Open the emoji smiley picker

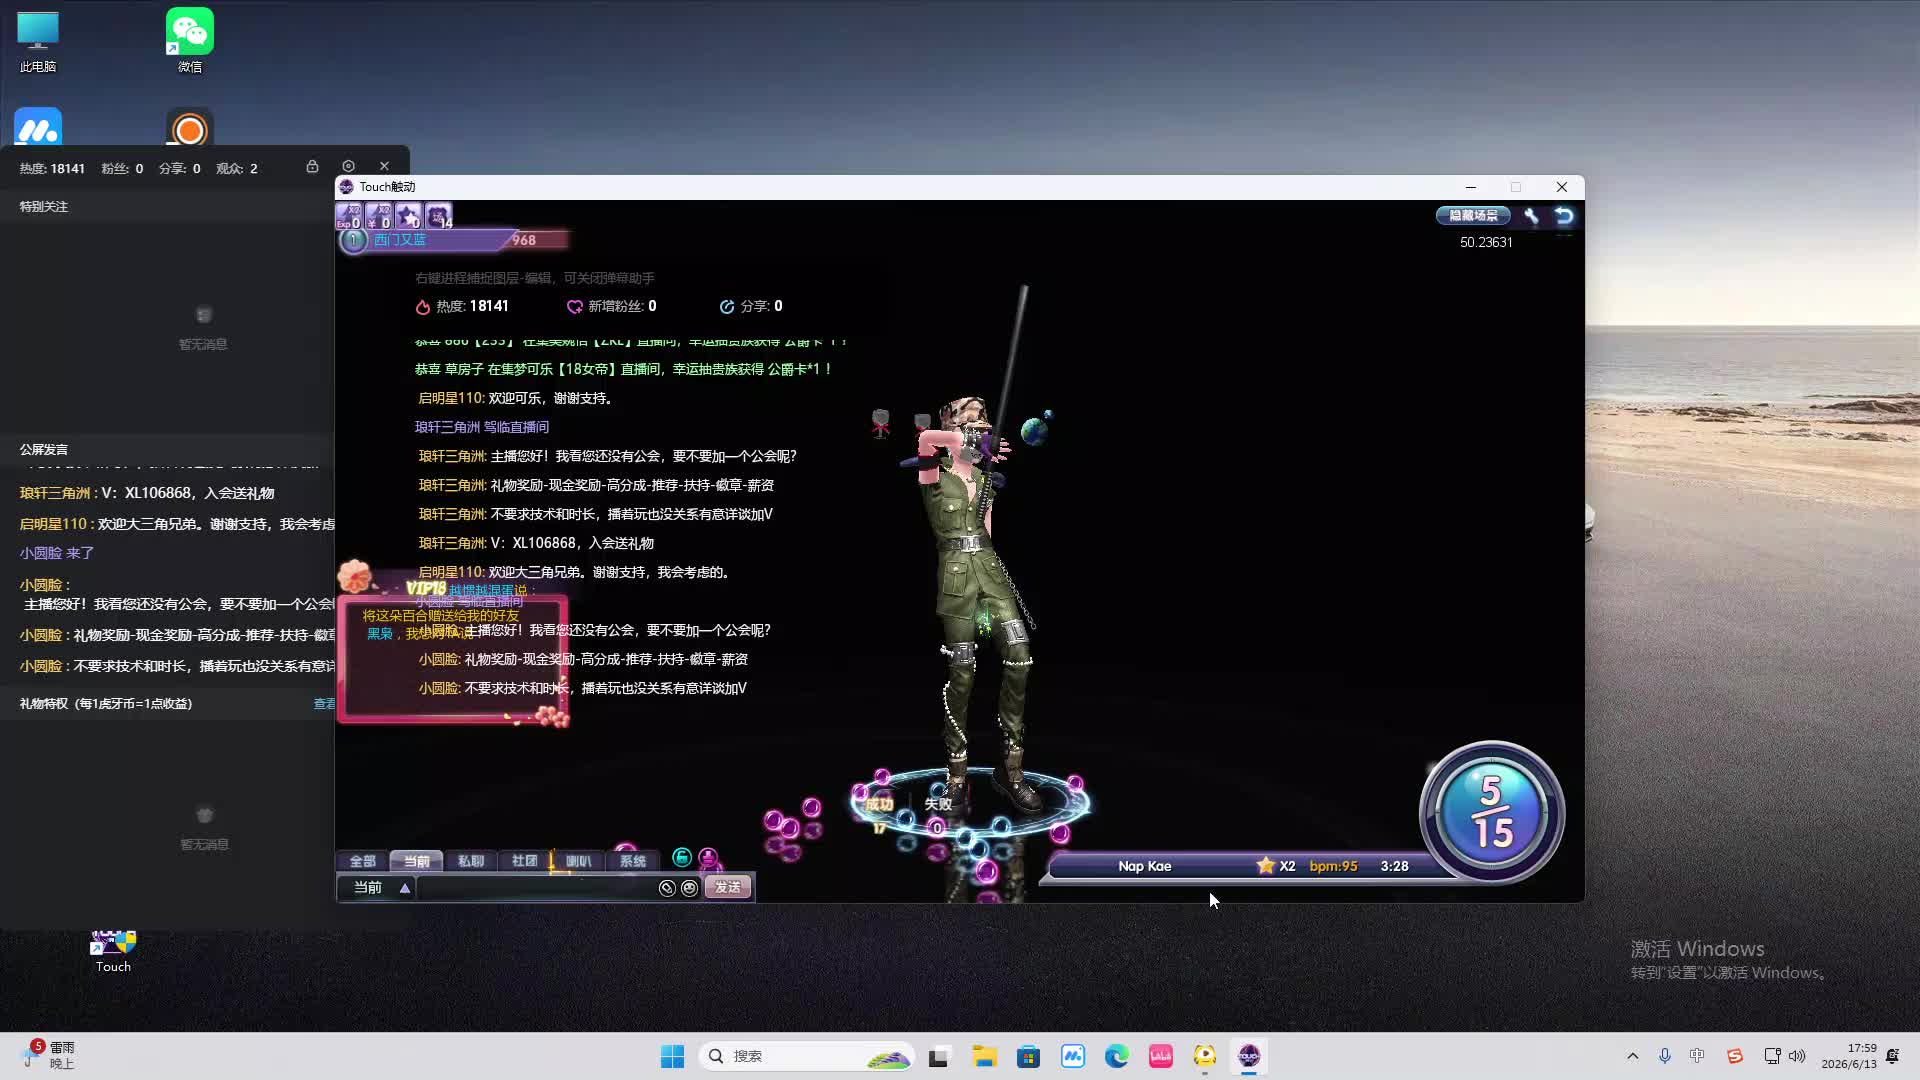(689, 888)
